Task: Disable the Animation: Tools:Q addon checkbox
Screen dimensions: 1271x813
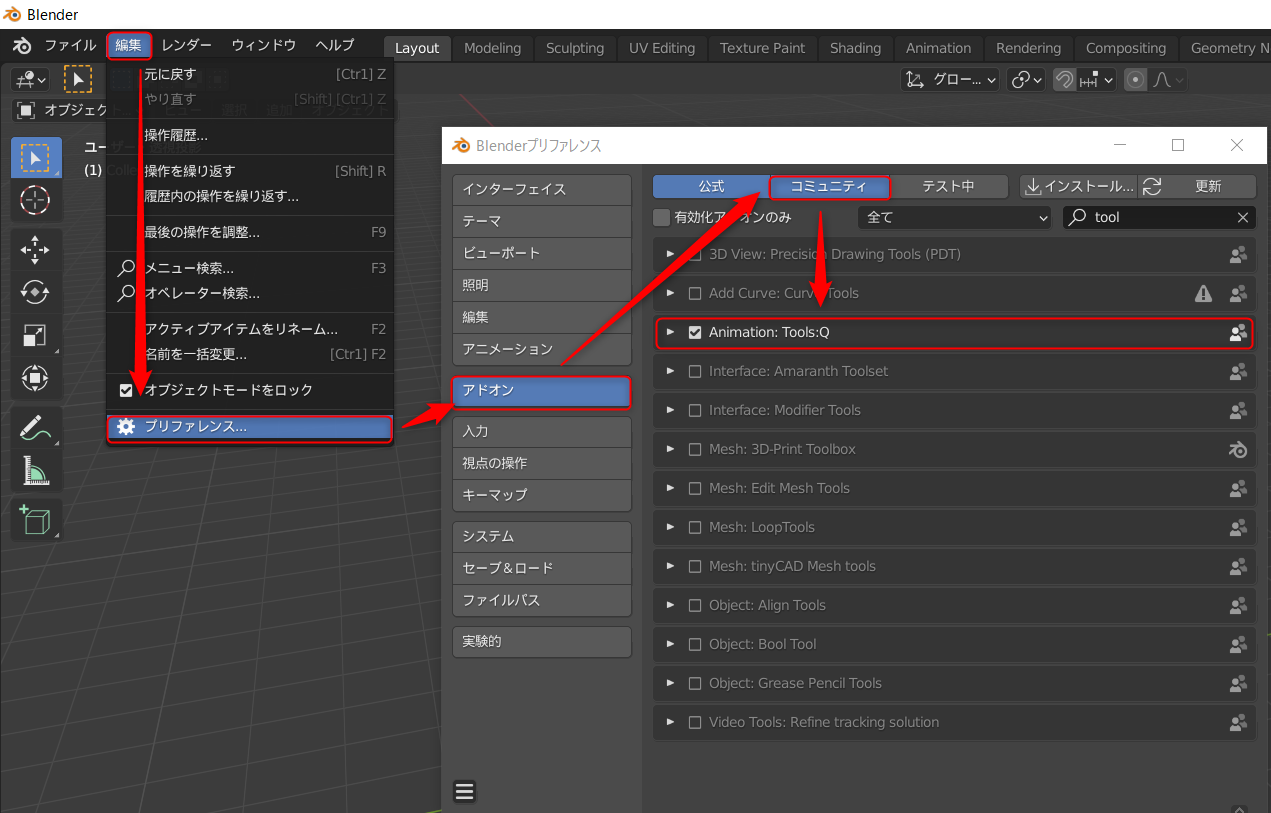Action: (695, 332)
